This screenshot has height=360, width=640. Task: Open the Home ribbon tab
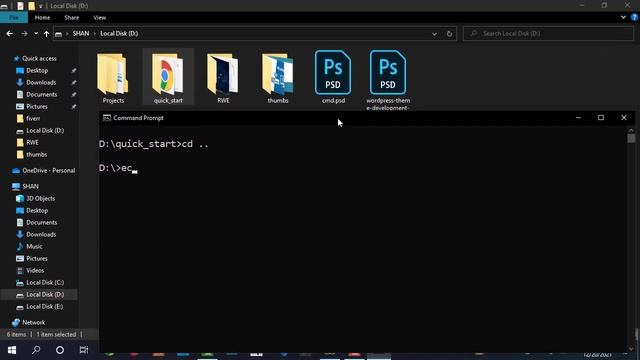[42, 18]
